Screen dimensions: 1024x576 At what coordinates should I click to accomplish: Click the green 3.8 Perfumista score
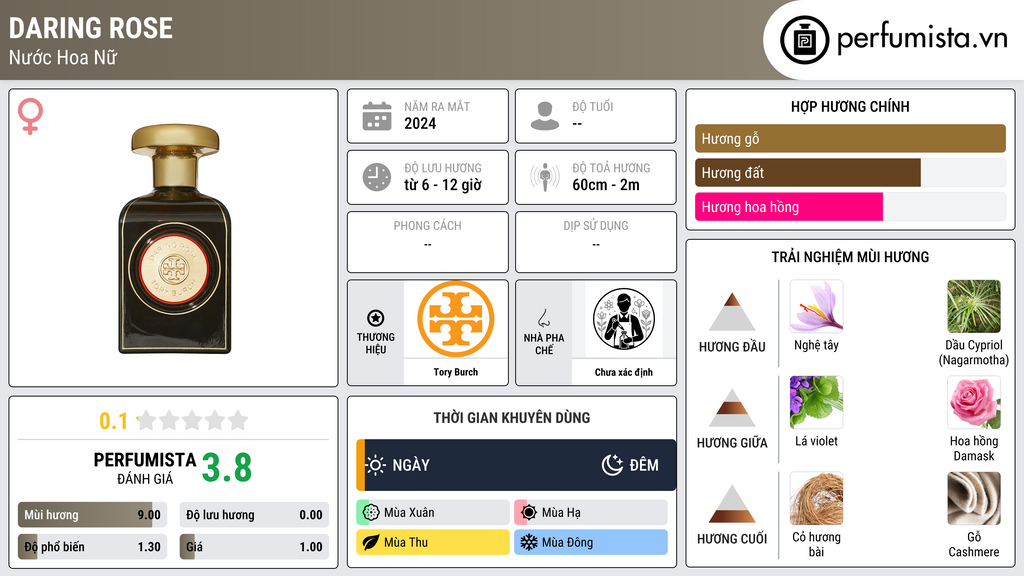coord(227,468)
